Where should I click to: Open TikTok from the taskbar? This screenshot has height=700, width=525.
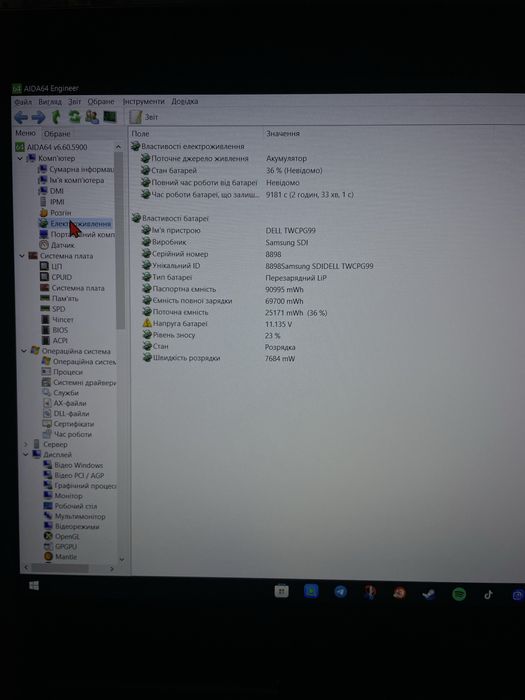pos(488,595)
